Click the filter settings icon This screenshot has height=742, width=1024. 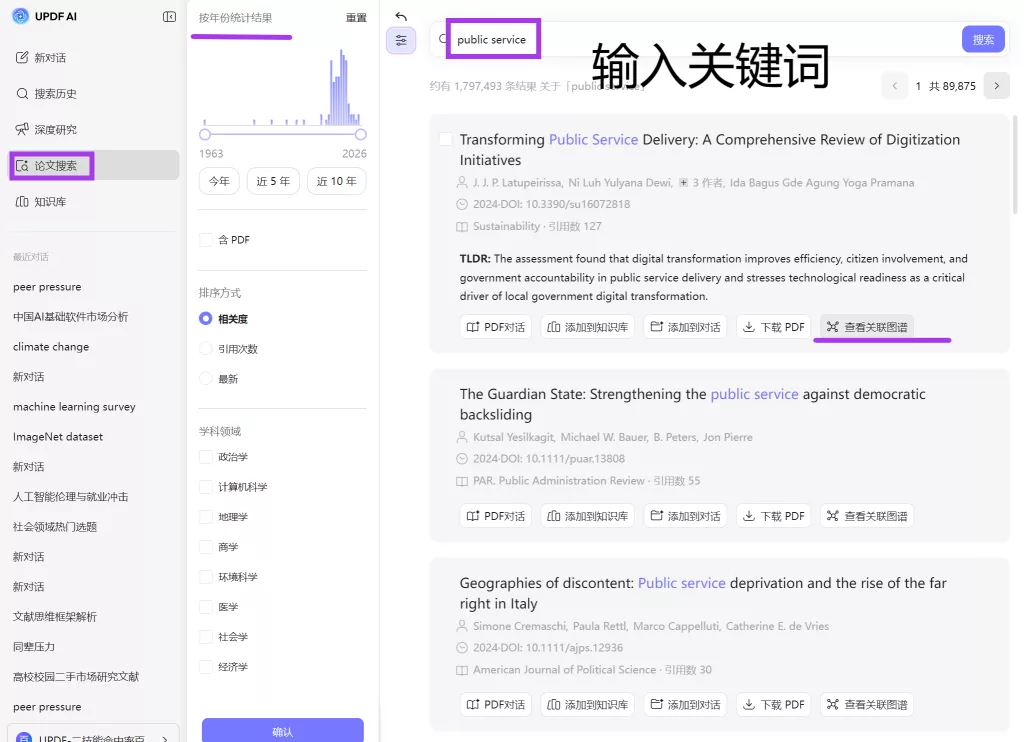(401, 41)
